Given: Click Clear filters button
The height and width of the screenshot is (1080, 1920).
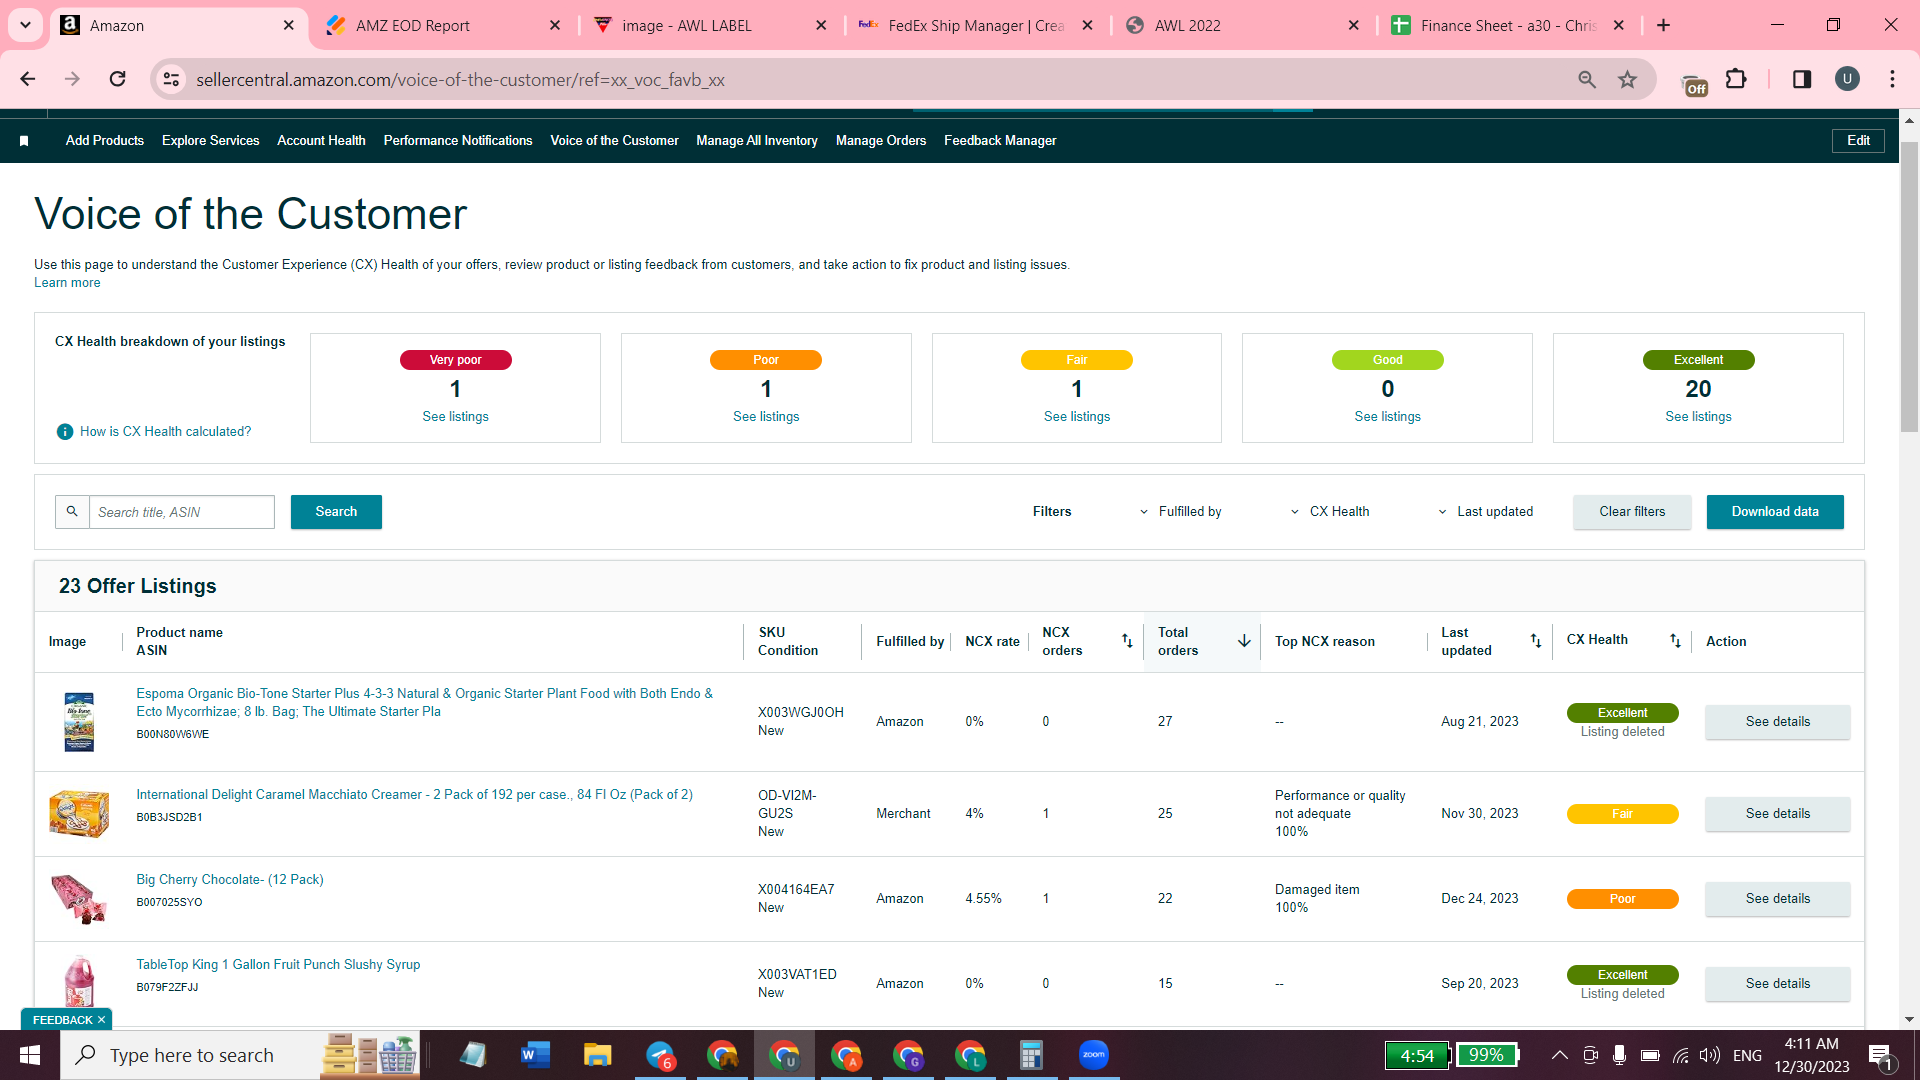Looking at the screenshot, I should pyautogui.click(x=1632, y=512).
